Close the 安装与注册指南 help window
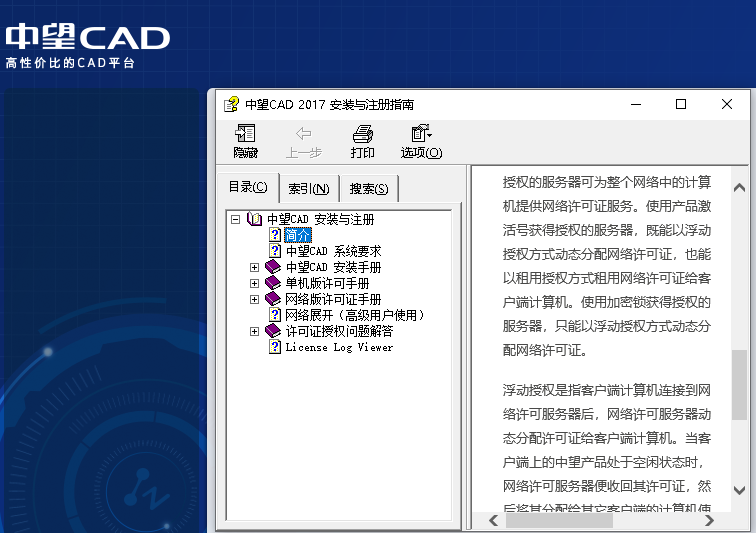The width and height of the screenshot is (756, 533). [x=727, y=104]
